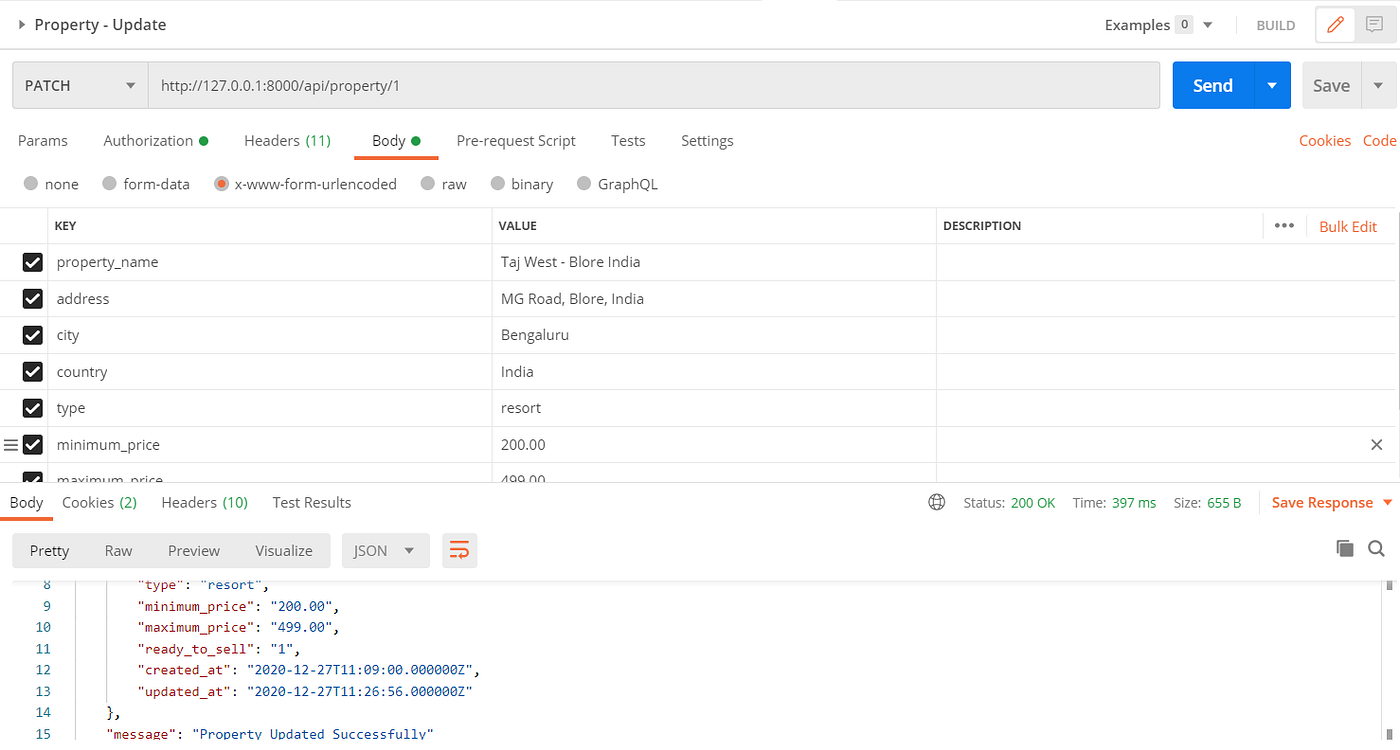1400x750 pixels.
Task: Open the comments icon beside the pencil
Action: click(1375, 25)
